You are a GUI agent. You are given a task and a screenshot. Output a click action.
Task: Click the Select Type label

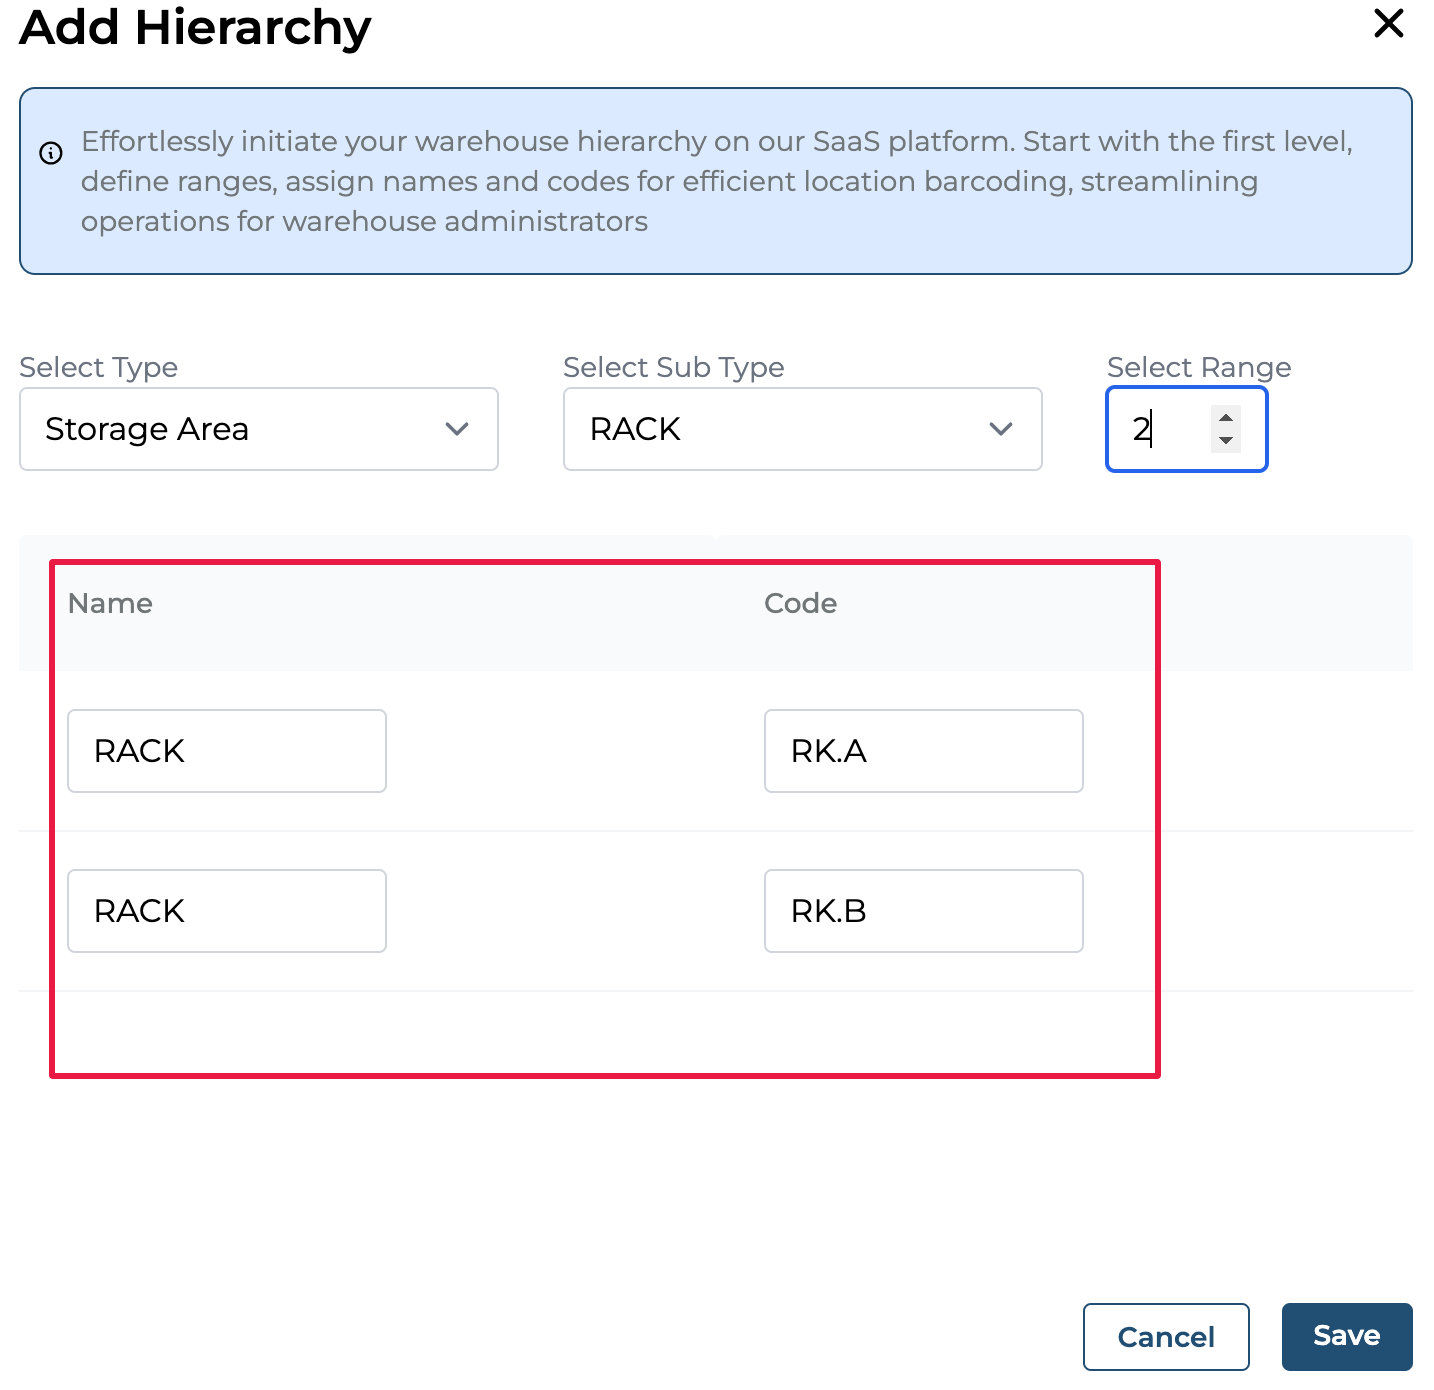98,367
